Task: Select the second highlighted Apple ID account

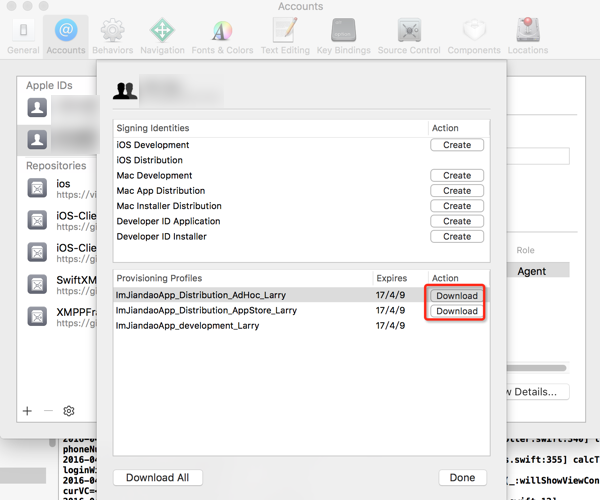Action: [57, 140]
